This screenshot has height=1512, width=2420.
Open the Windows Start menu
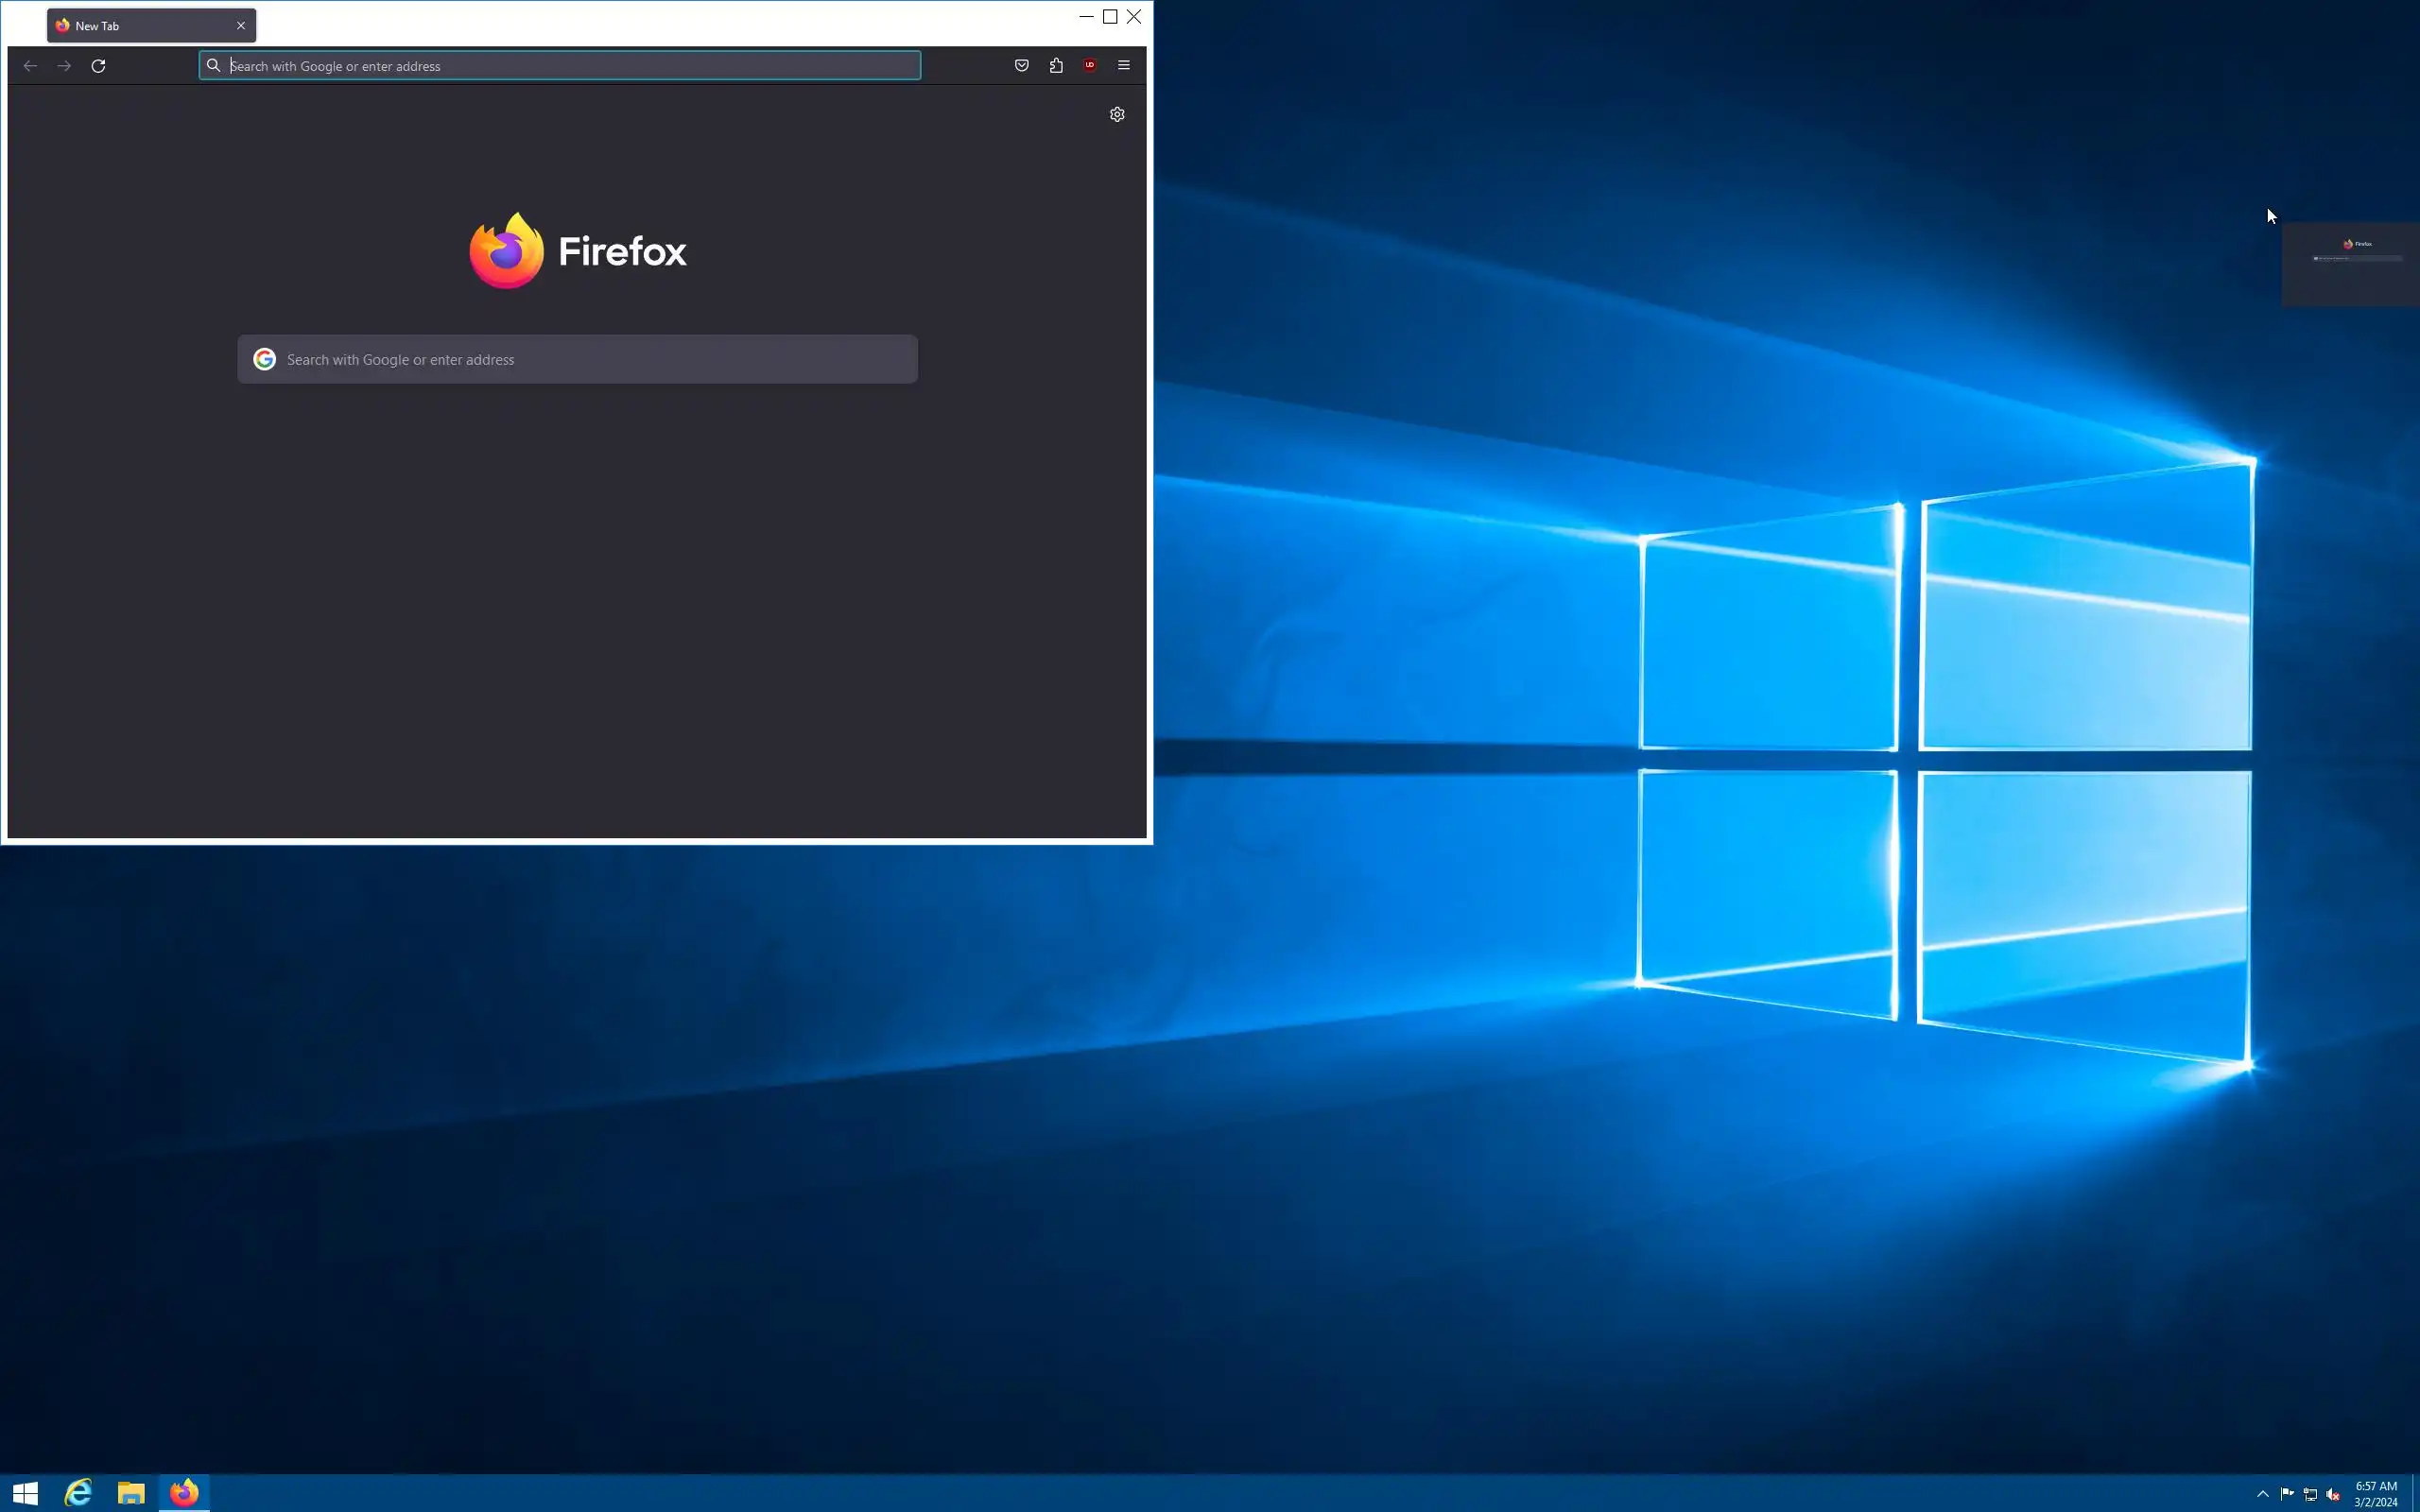pyautogui.click(x=25, y=1493)
